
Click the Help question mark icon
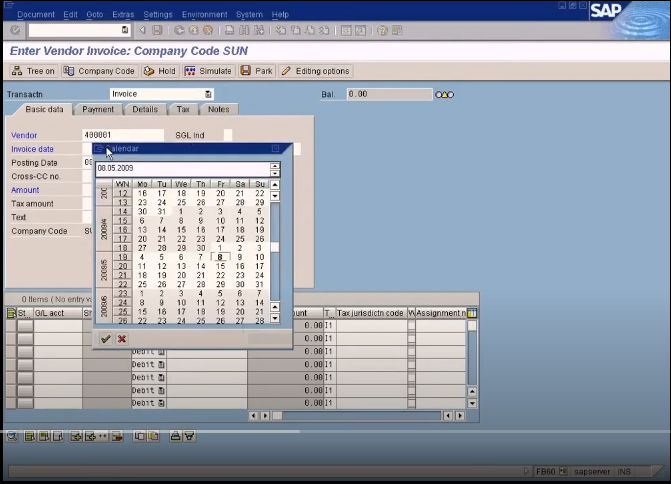click(x=383, y=30)
